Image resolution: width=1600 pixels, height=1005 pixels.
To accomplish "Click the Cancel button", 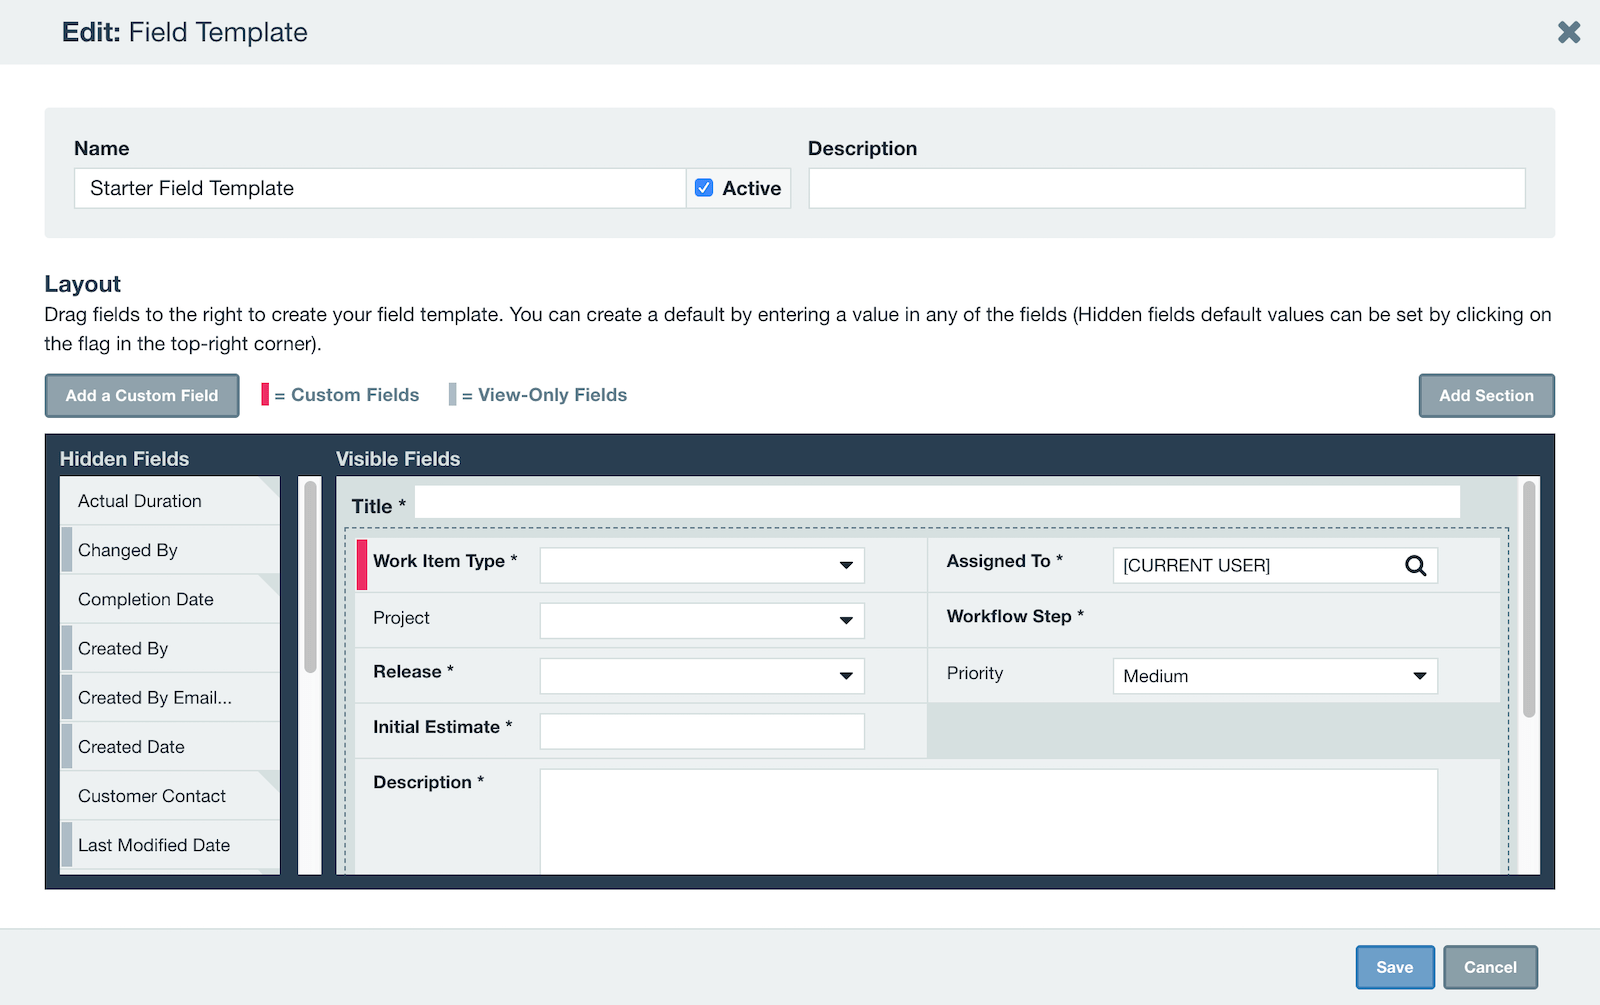I will (1490, 967).
